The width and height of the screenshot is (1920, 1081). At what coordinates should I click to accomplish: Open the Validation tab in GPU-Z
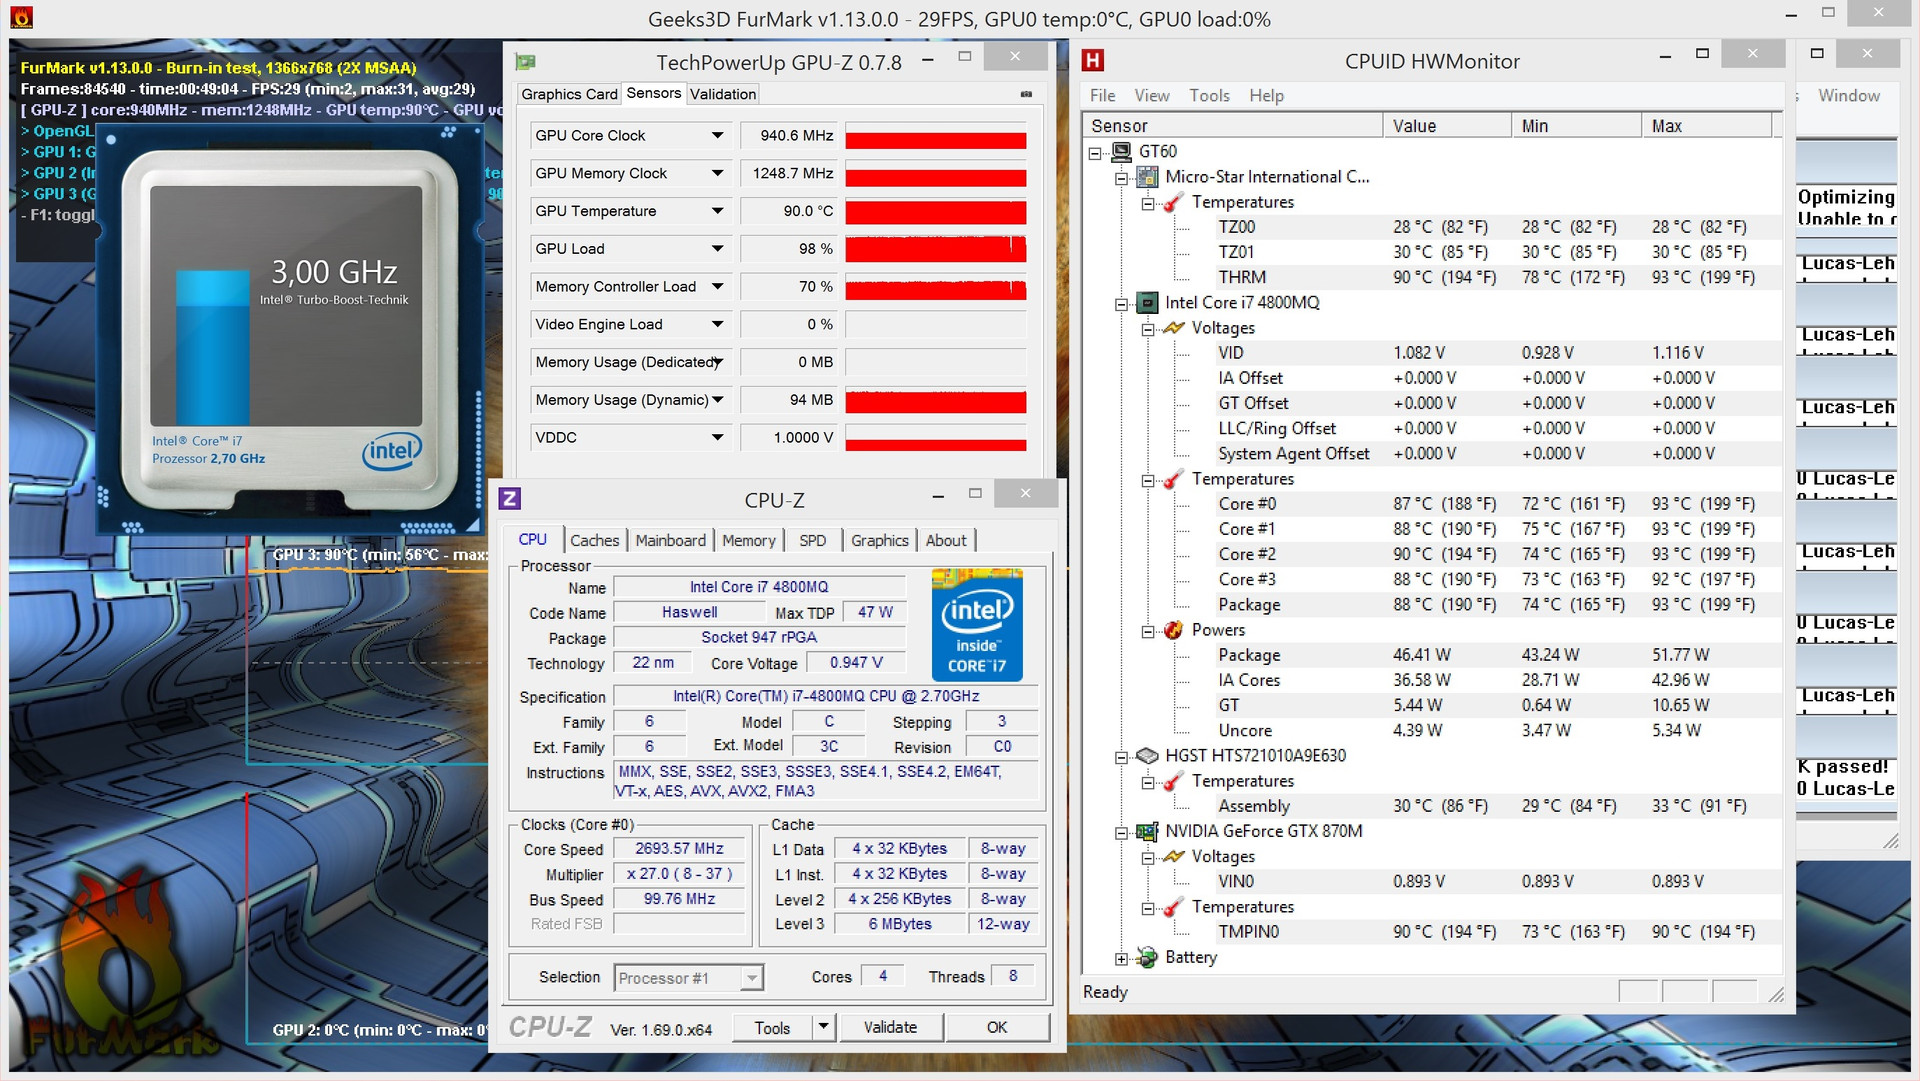722,94
